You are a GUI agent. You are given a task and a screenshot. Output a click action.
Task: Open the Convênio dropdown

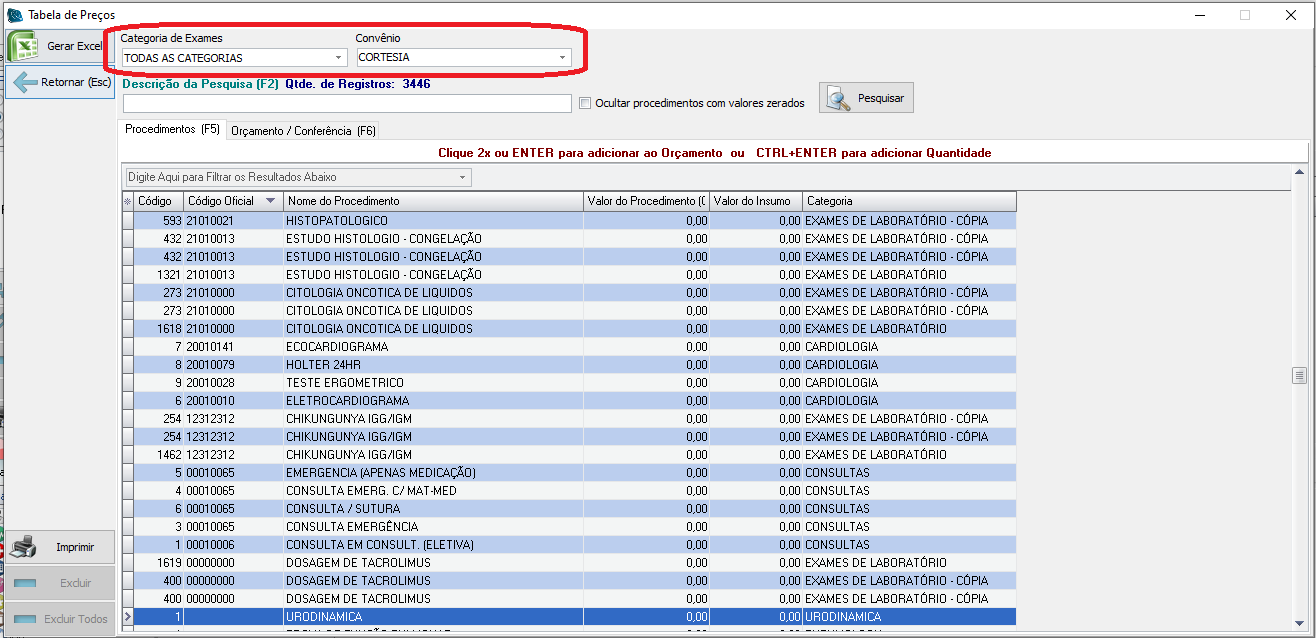(x=562, y=58)
